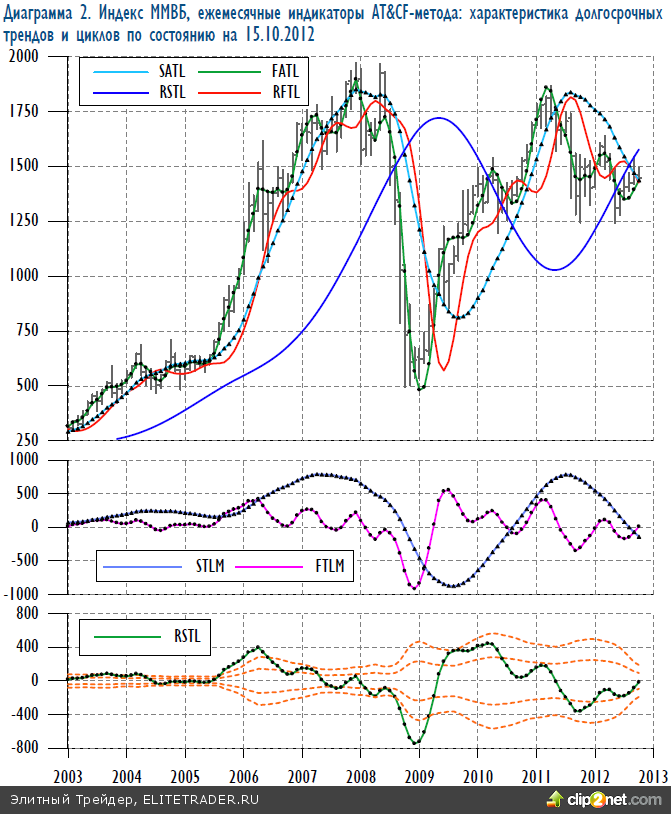
Task: Click the blue RSTL line in top legend
Action: point(119,93)
